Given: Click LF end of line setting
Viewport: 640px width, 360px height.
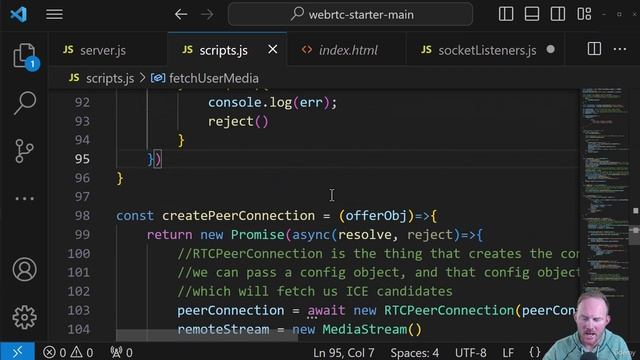Looking at the screenshot, I should click(x=508, y=353).
